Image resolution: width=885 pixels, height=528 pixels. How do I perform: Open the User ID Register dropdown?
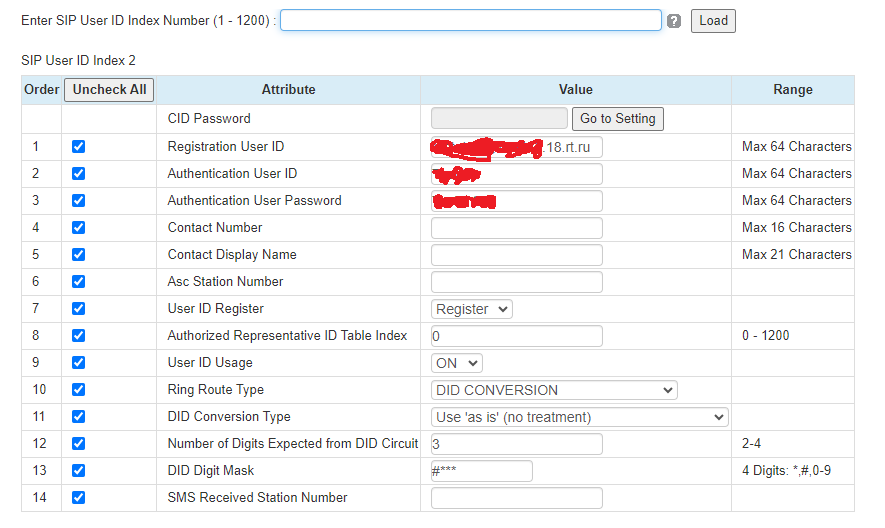[x=471, y=309]
